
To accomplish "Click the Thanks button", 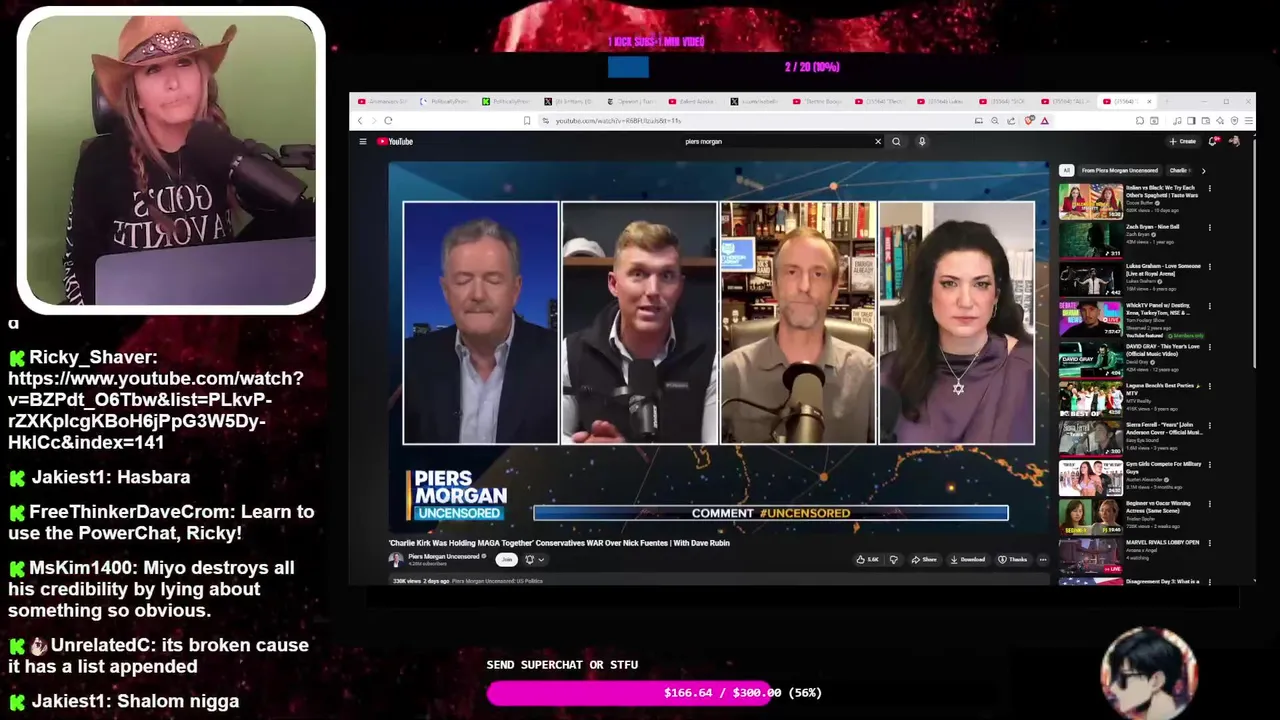I will [x=1013, y=559].
